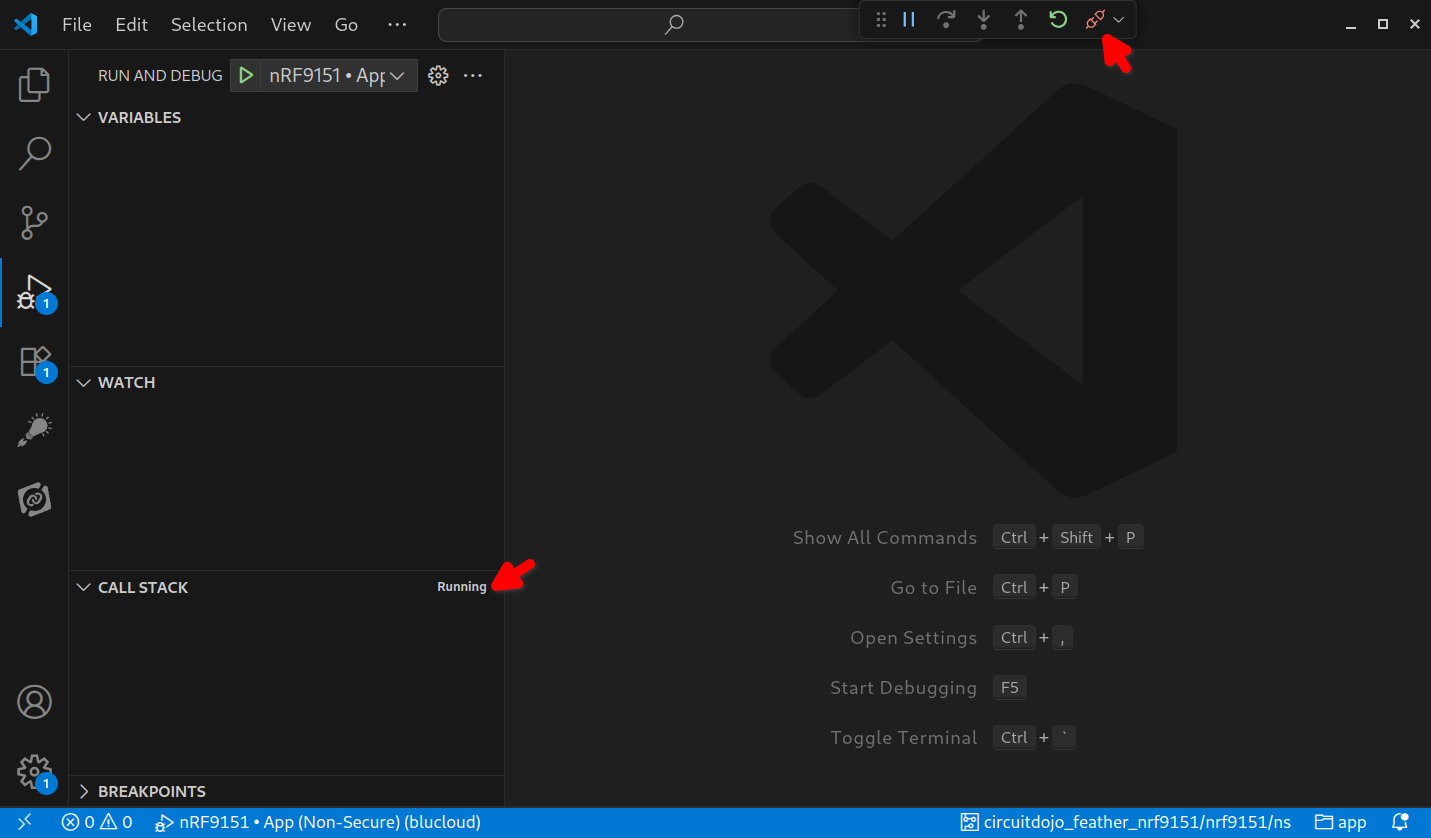
Task: Open Run and Debug more actions menu
Action: tap(473, 75)
